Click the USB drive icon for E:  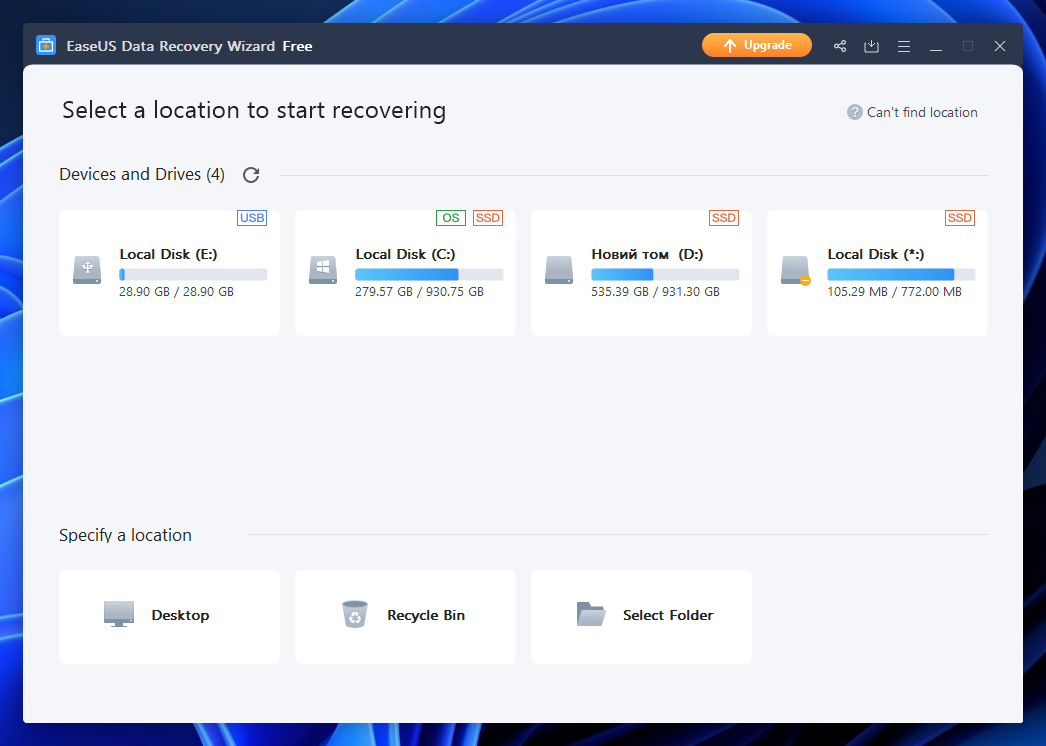[x=87, y=270]
